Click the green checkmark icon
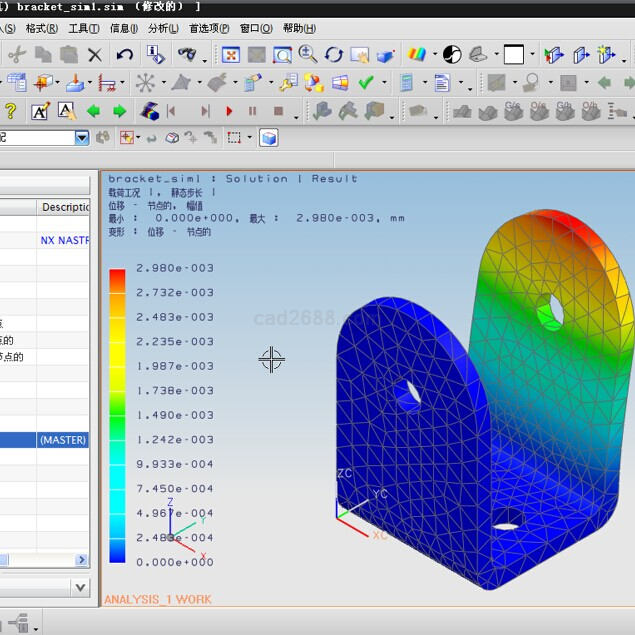This screenshot has height=635, width=635. [366, 83]
